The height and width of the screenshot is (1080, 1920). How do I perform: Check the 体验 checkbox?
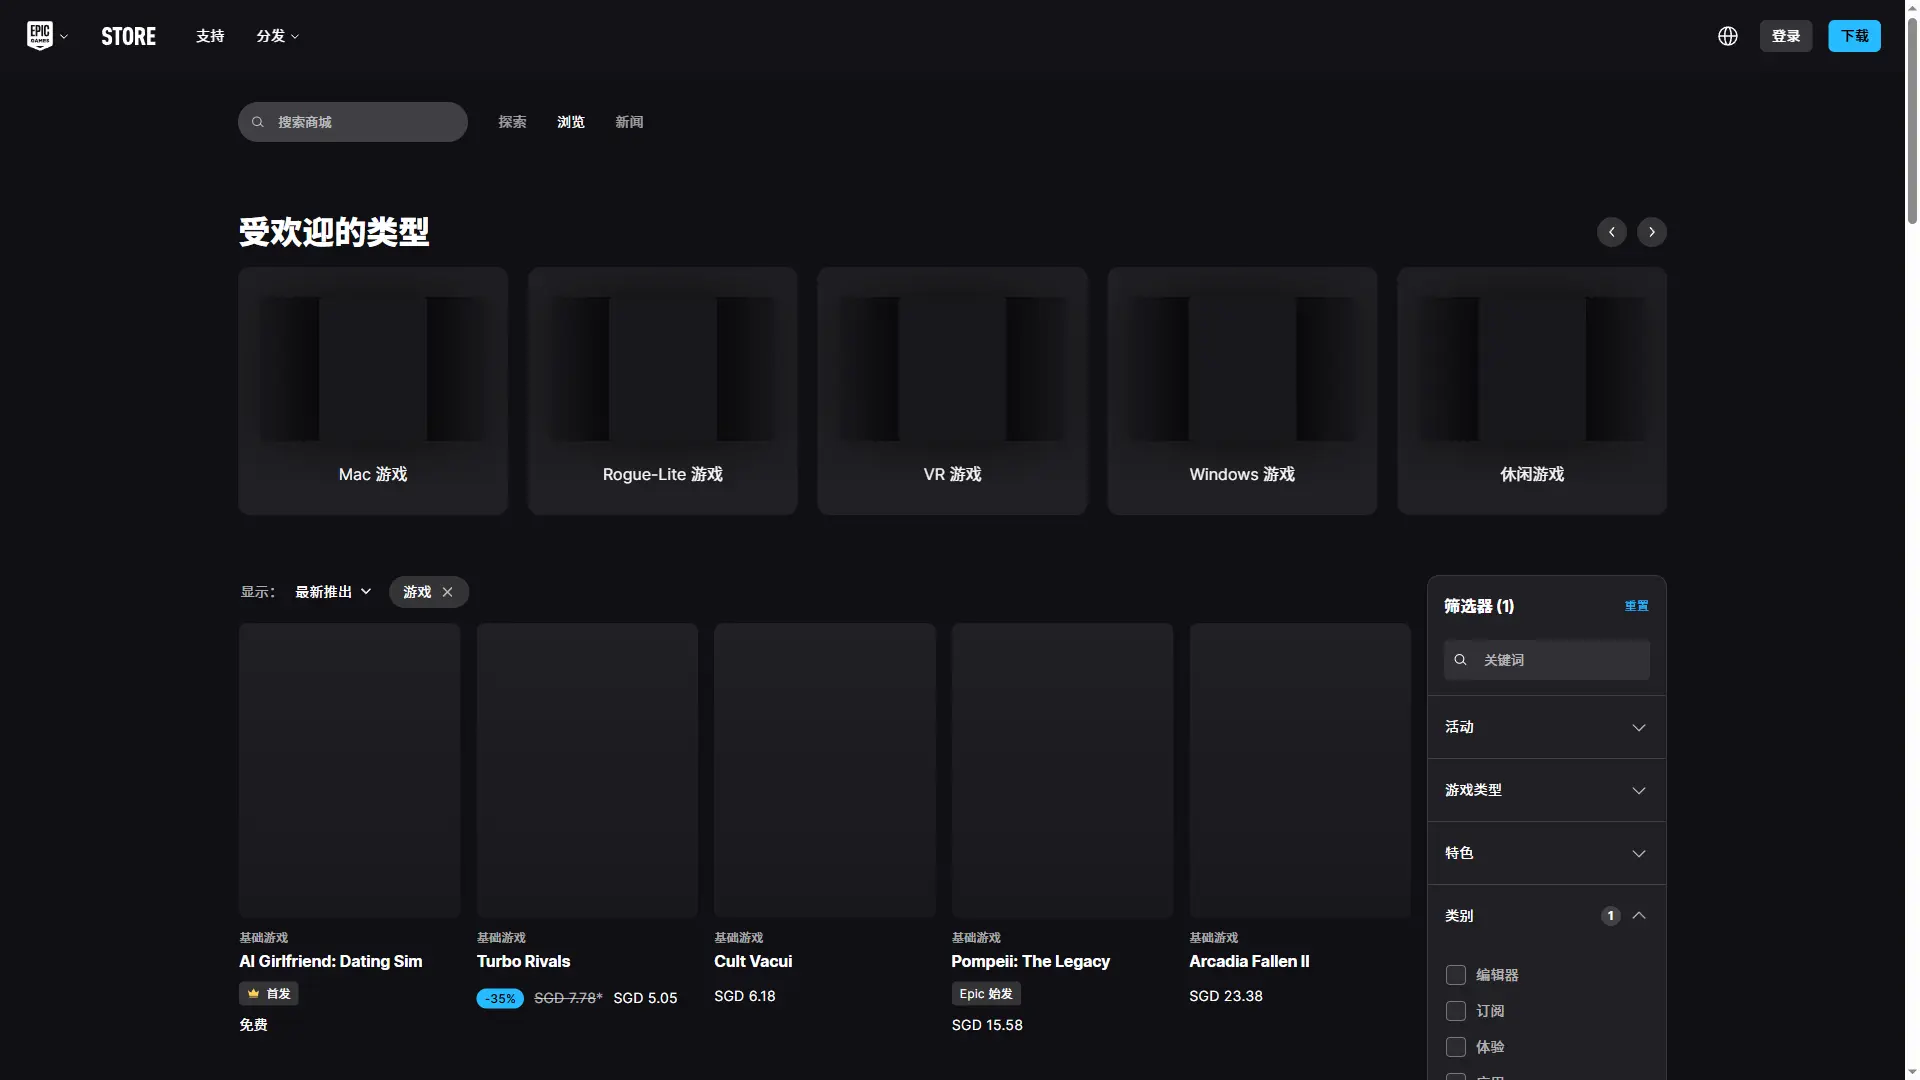1456,1047
